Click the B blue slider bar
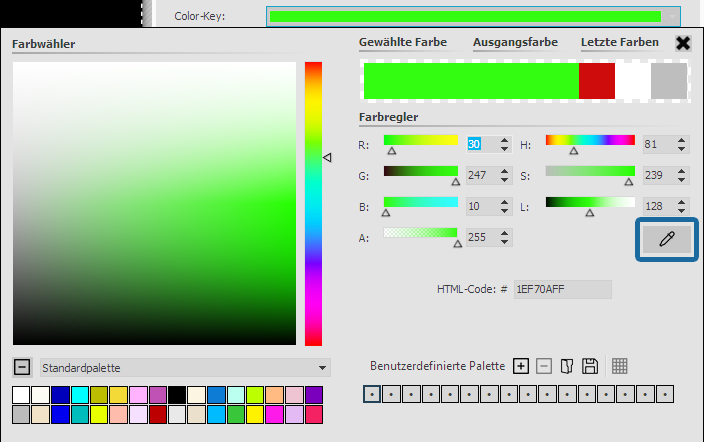This screenshot has width=704, height=442. (421, 202)
